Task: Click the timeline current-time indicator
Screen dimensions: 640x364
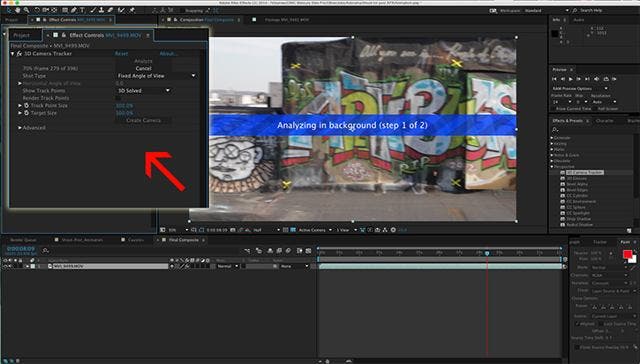Action: pyautogui.click(x=487, y=253)
